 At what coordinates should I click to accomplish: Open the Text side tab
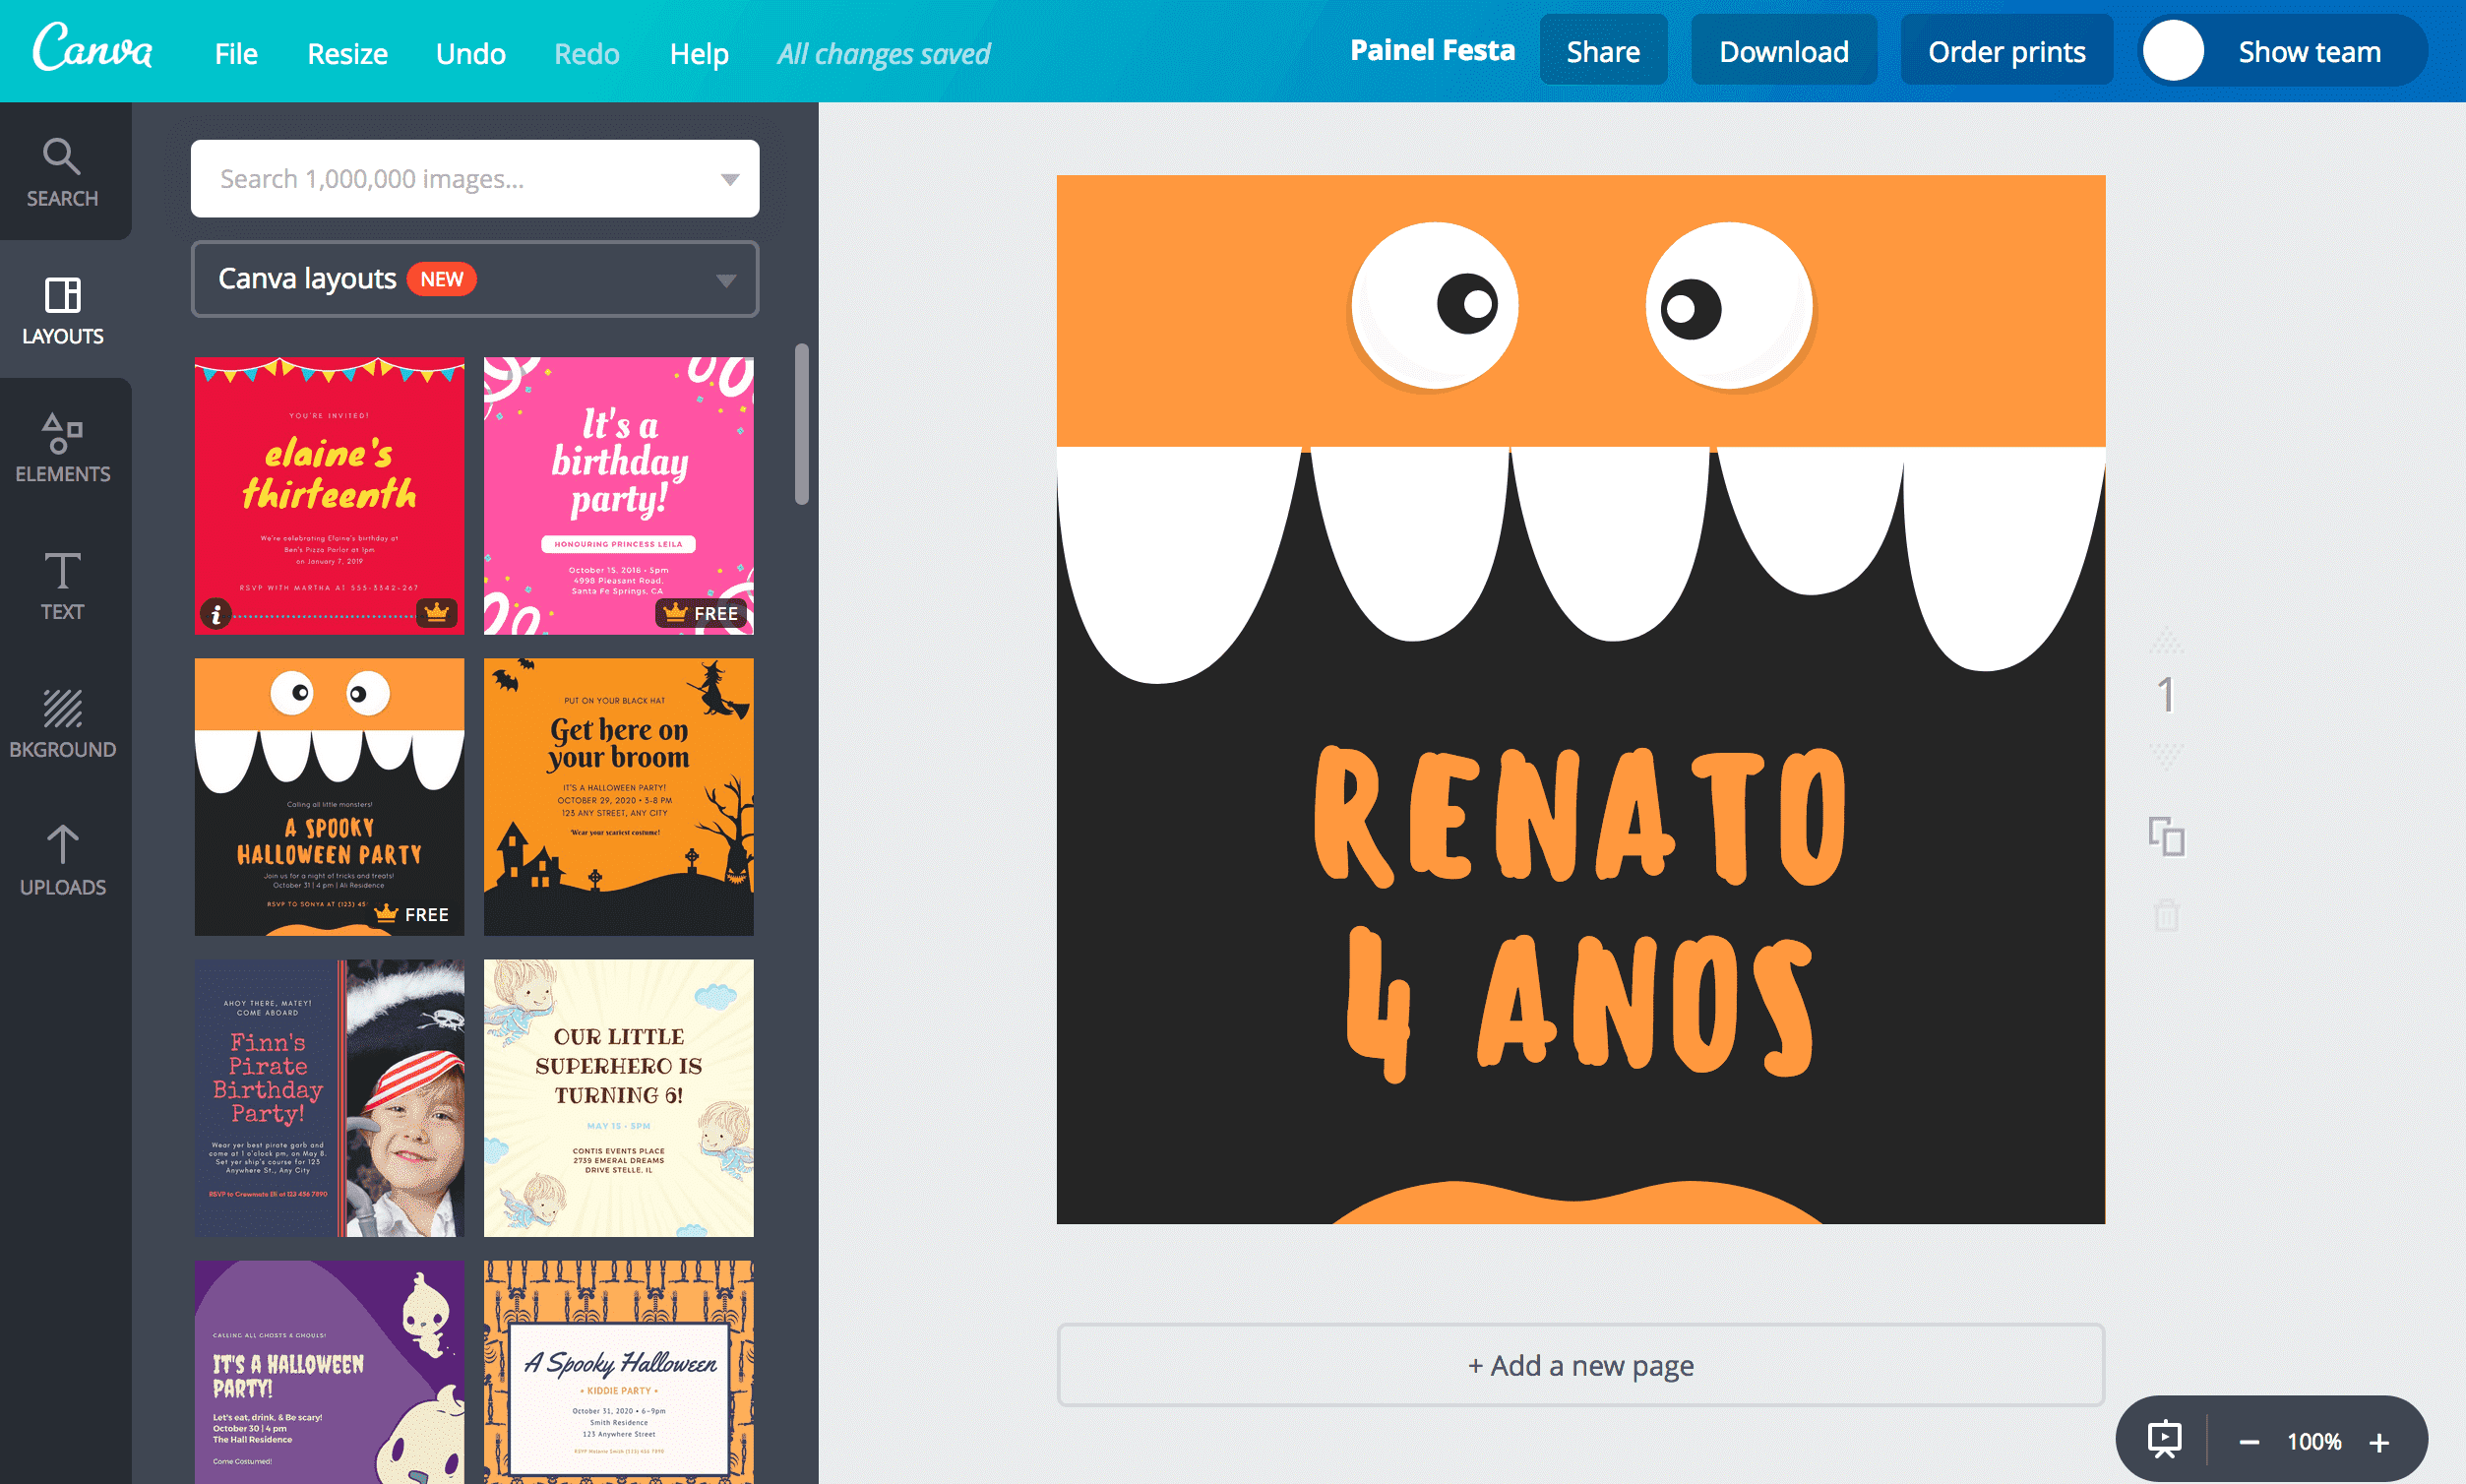tap(62, 585)
